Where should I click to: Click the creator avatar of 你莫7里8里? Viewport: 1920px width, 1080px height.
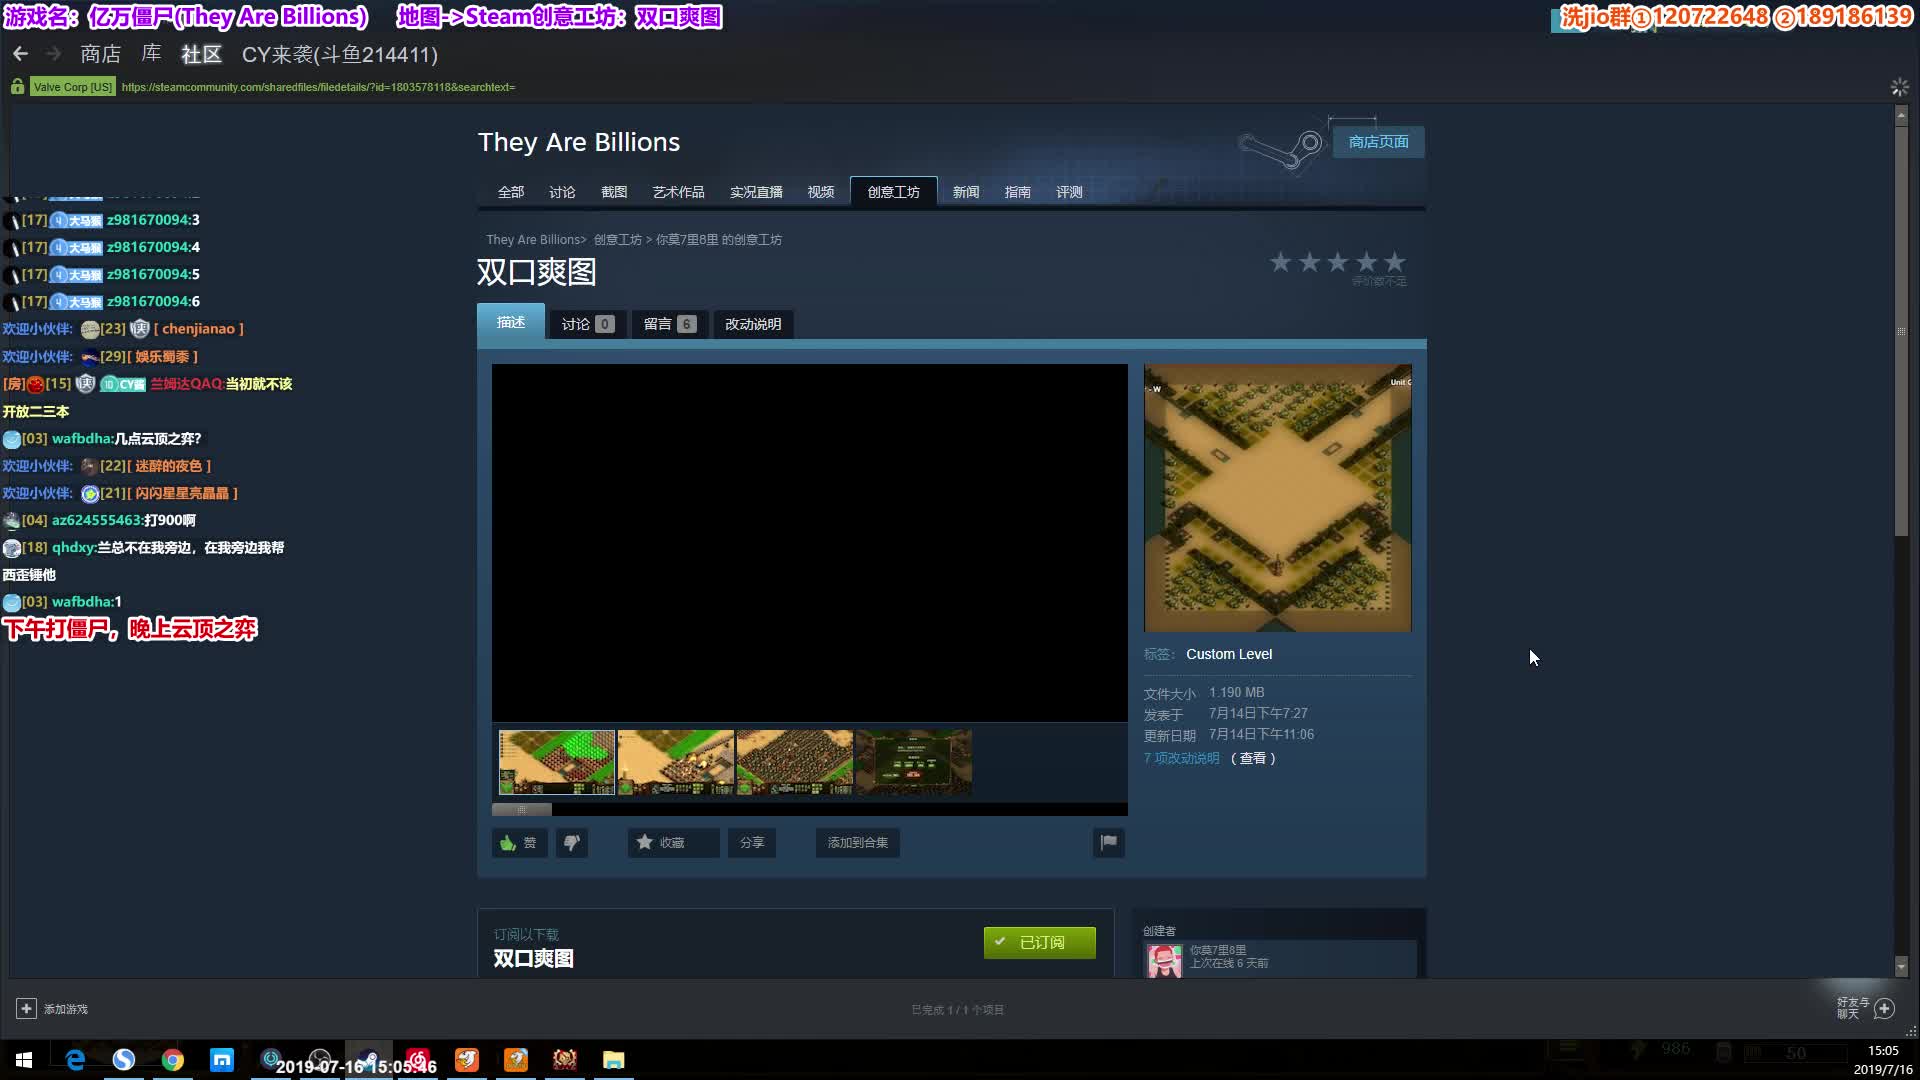tap(1164, 960)
